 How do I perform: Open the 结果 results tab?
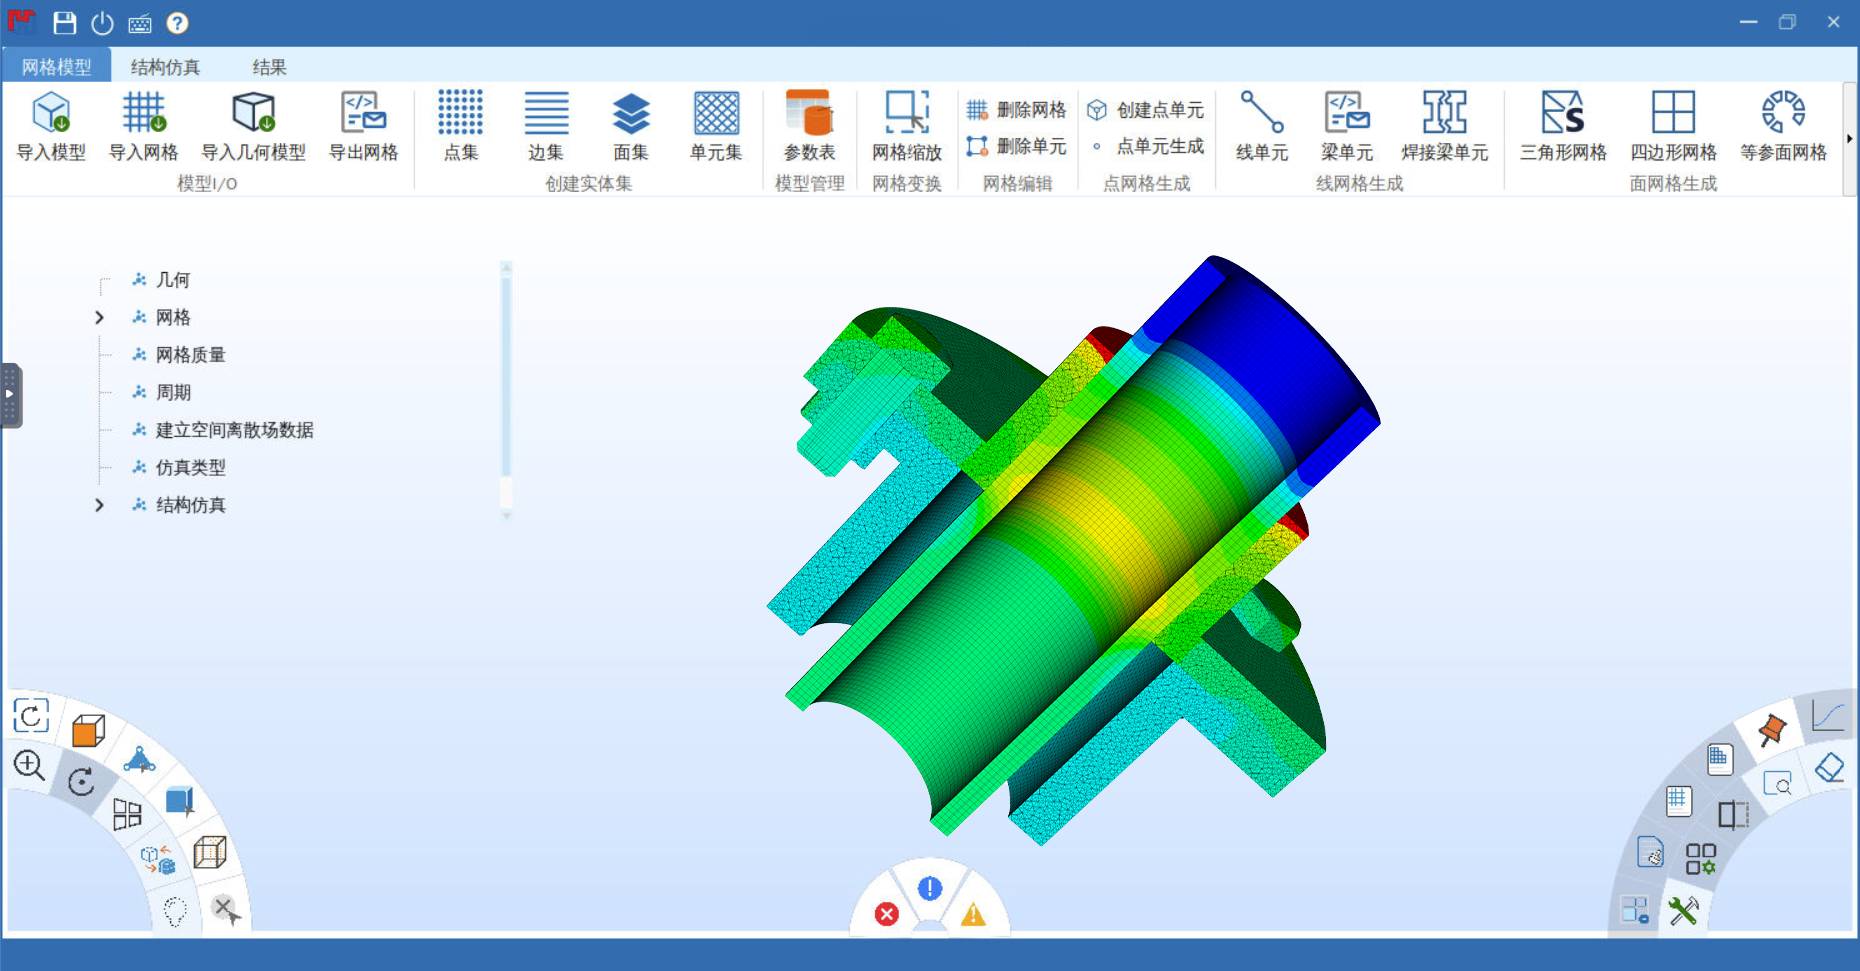269,67
